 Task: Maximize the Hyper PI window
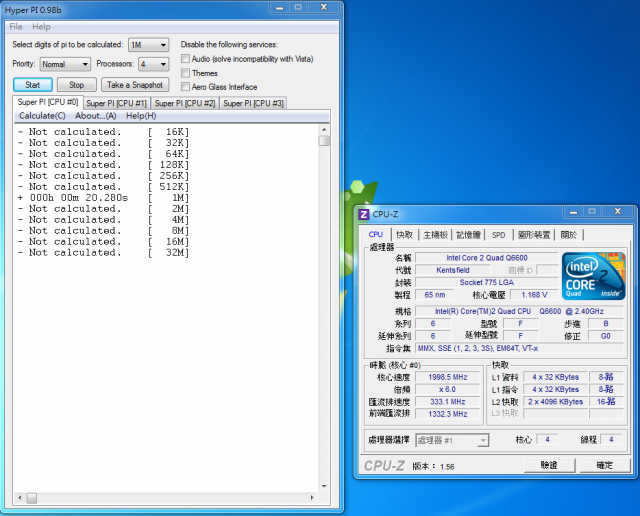(x=298, y=7)
